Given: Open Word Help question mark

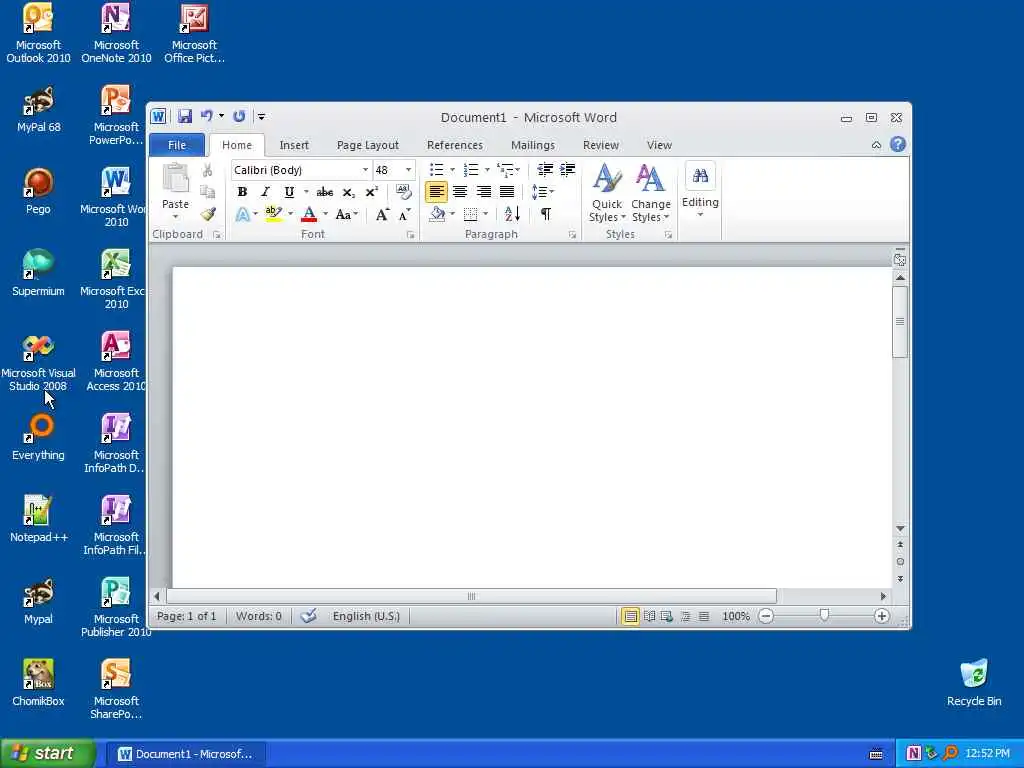Looking at the screenshot, I should pos(898,144).
